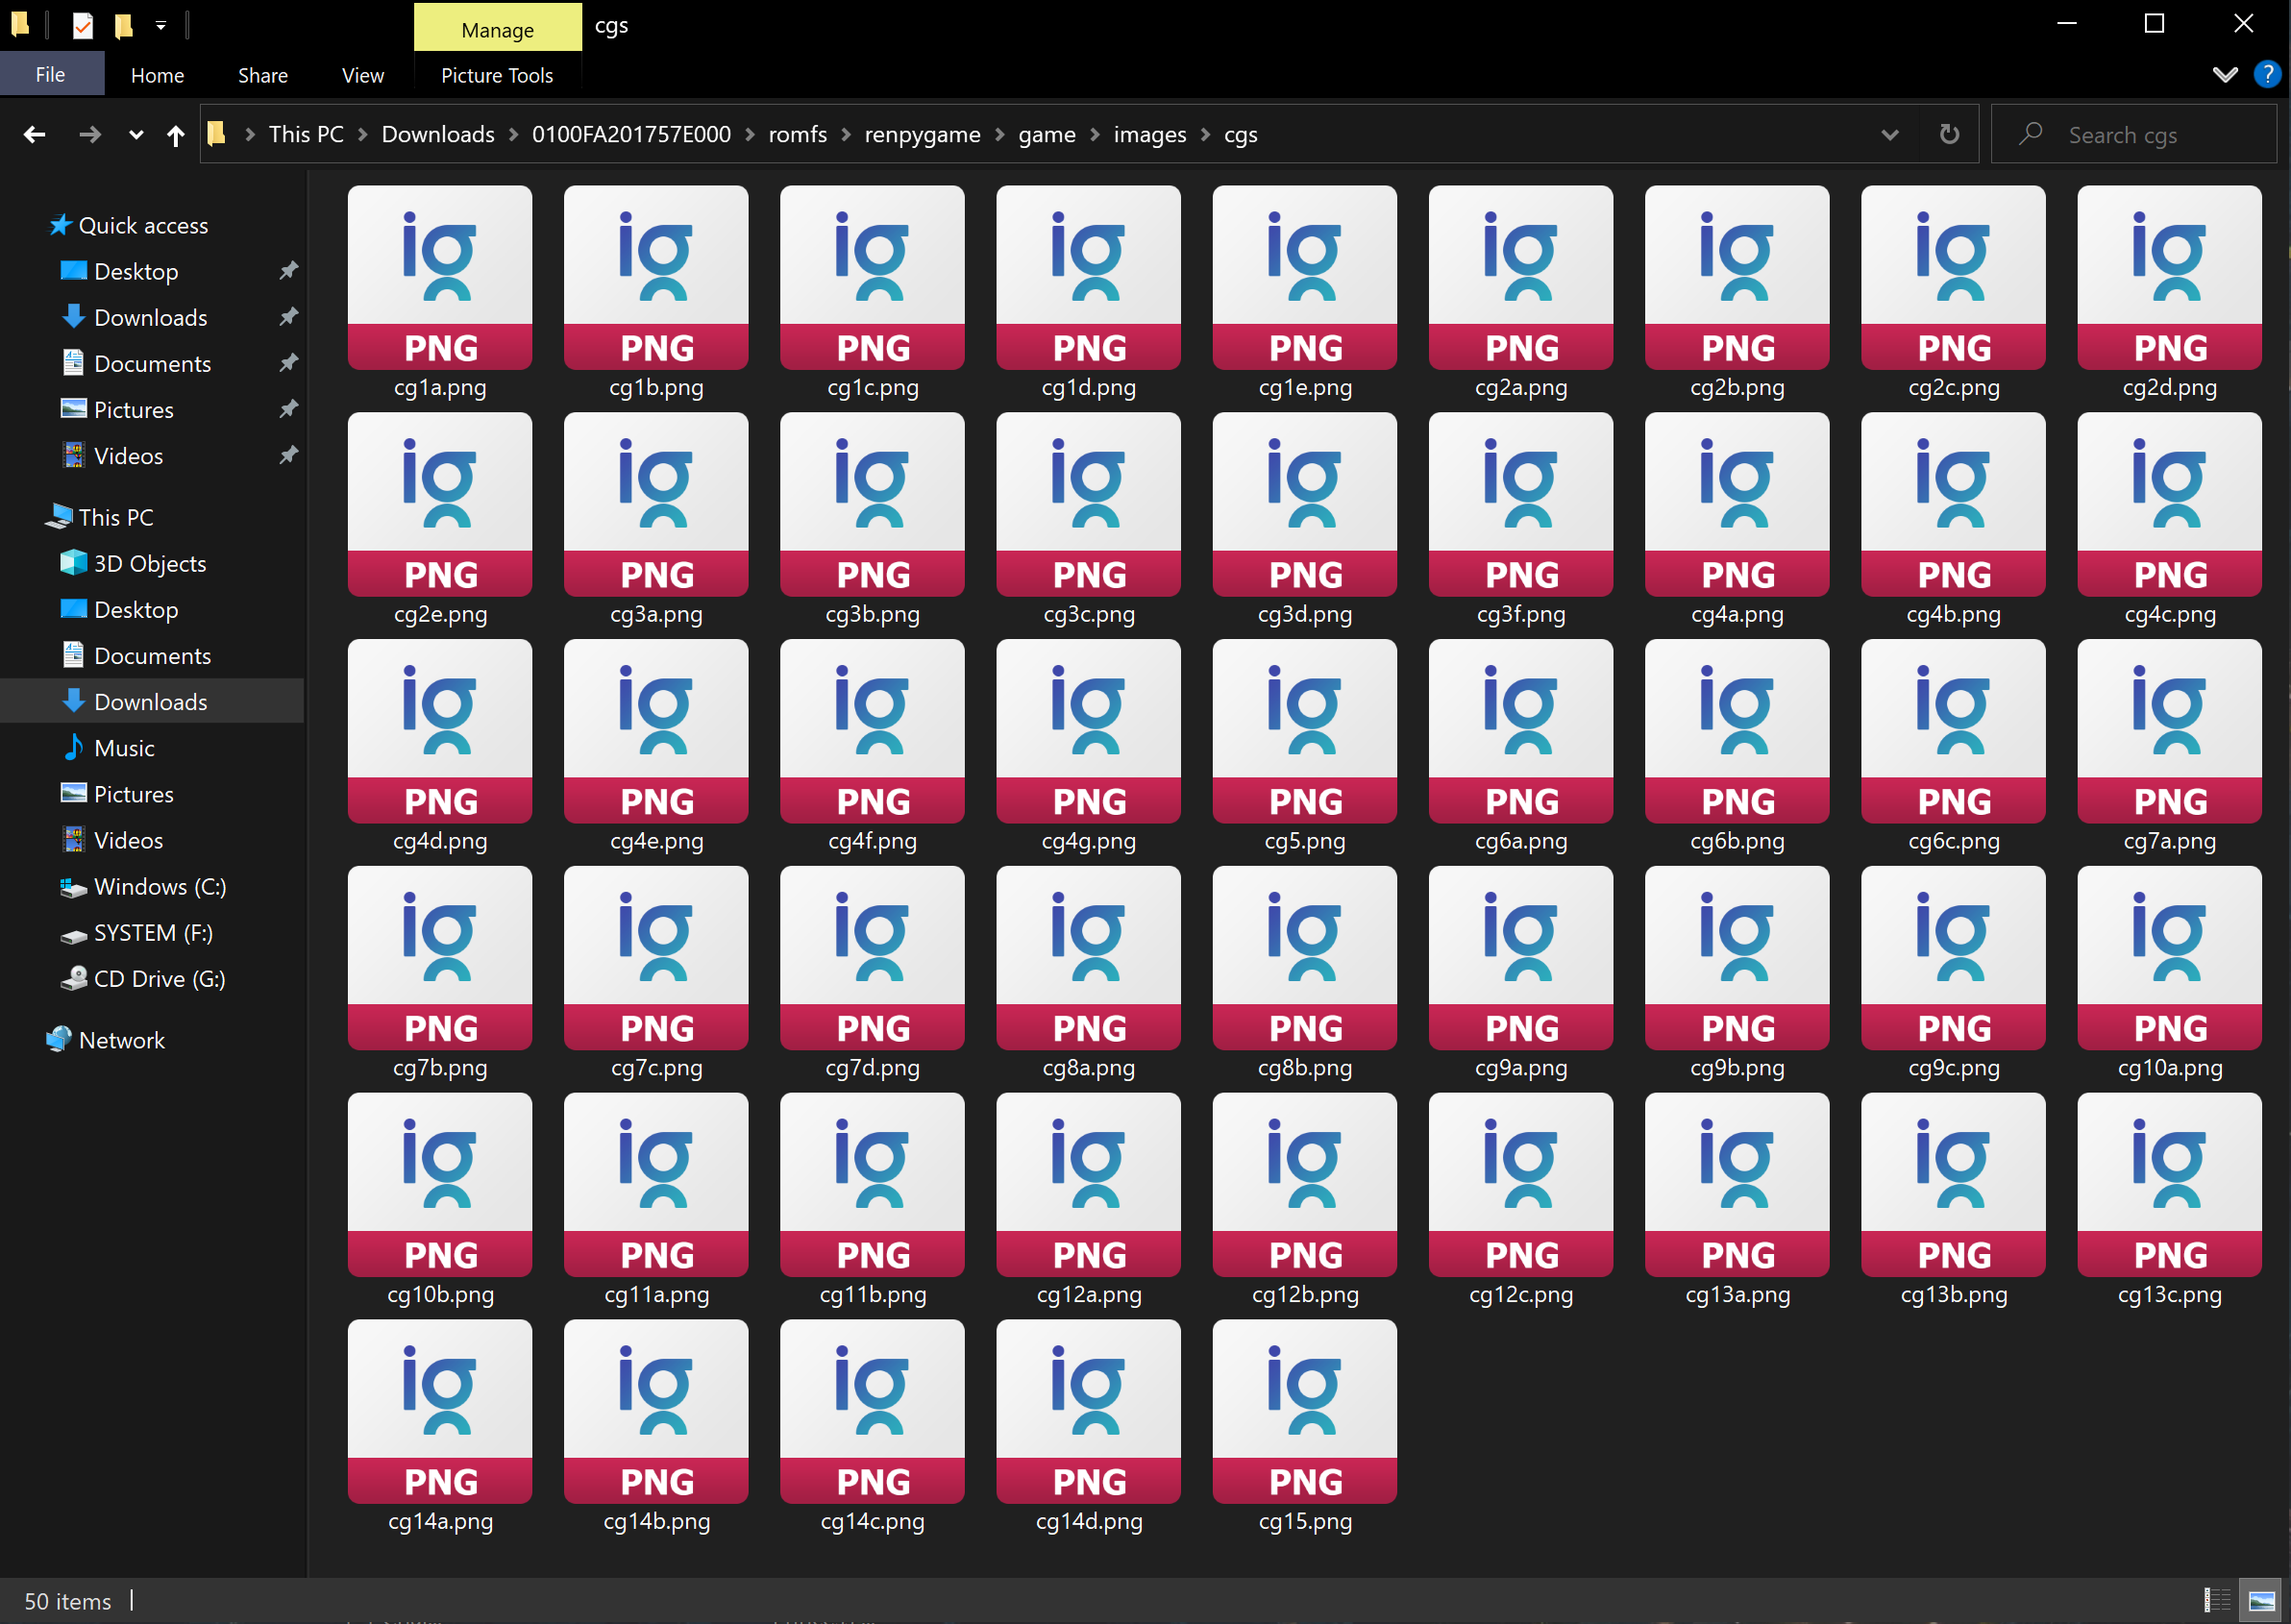Click the Properties quick access toolbar icon
This screenshot has width=2291, height=1624.
pos(83,25)
